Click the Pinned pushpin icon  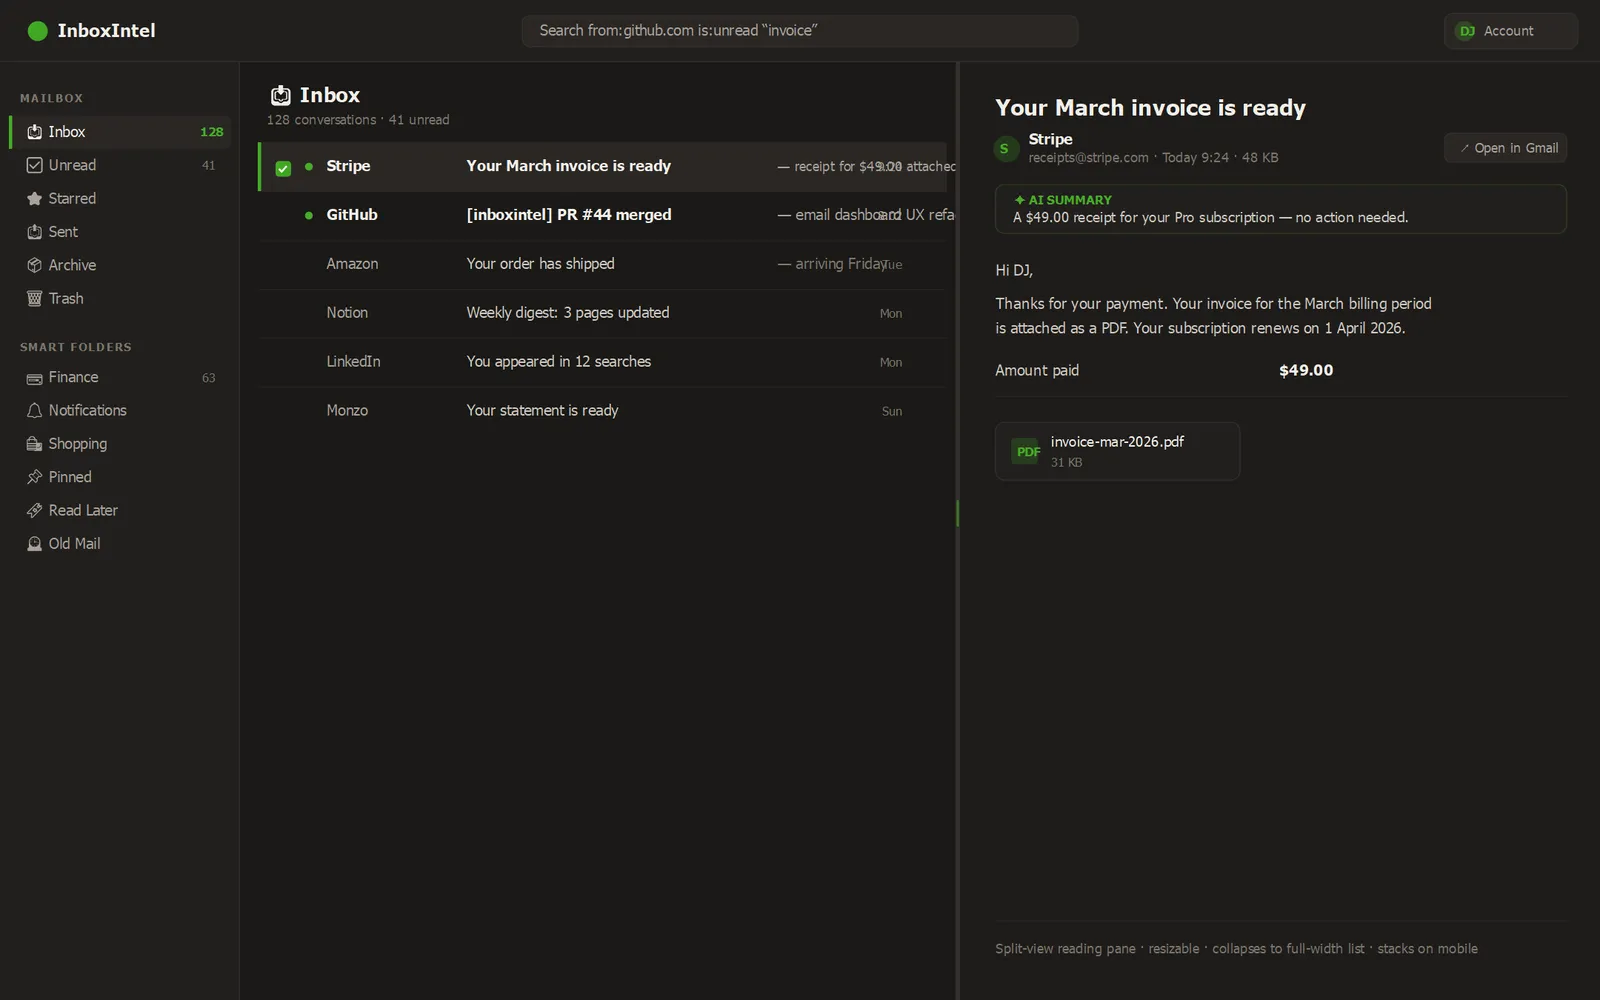(35, 477)
